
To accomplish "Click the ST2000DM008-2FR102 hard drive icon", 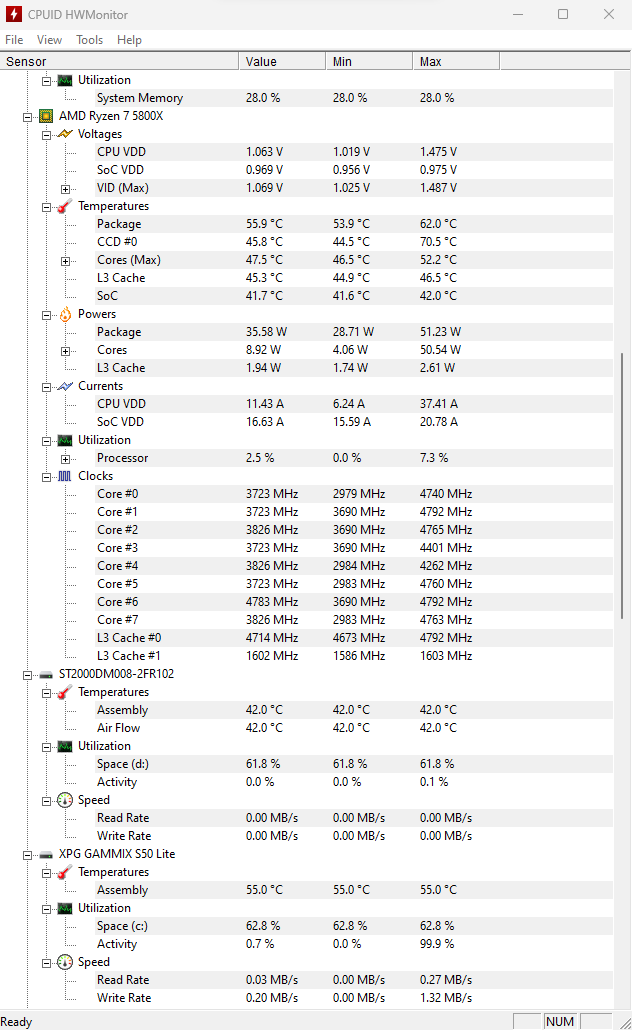I will [46, 675].
